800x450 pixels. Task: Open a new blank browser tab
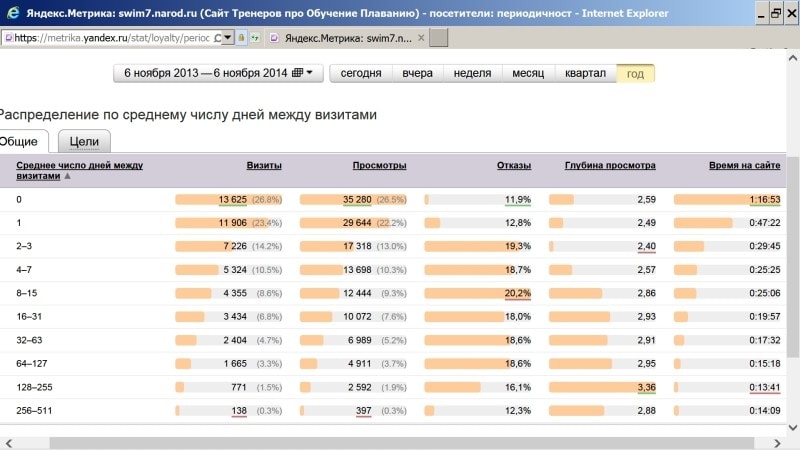point(438,38)
